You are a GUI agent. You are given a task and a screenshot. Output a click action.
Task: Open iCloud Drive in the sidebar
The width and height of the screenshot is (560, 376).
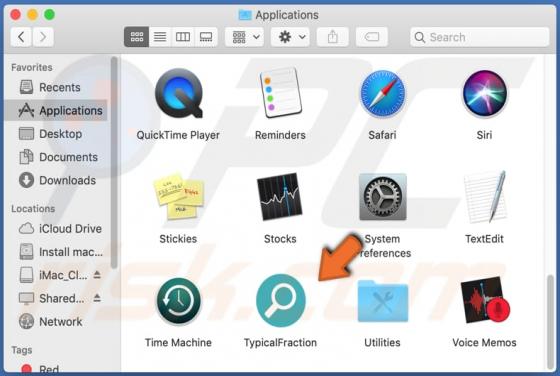pos(56,229)
